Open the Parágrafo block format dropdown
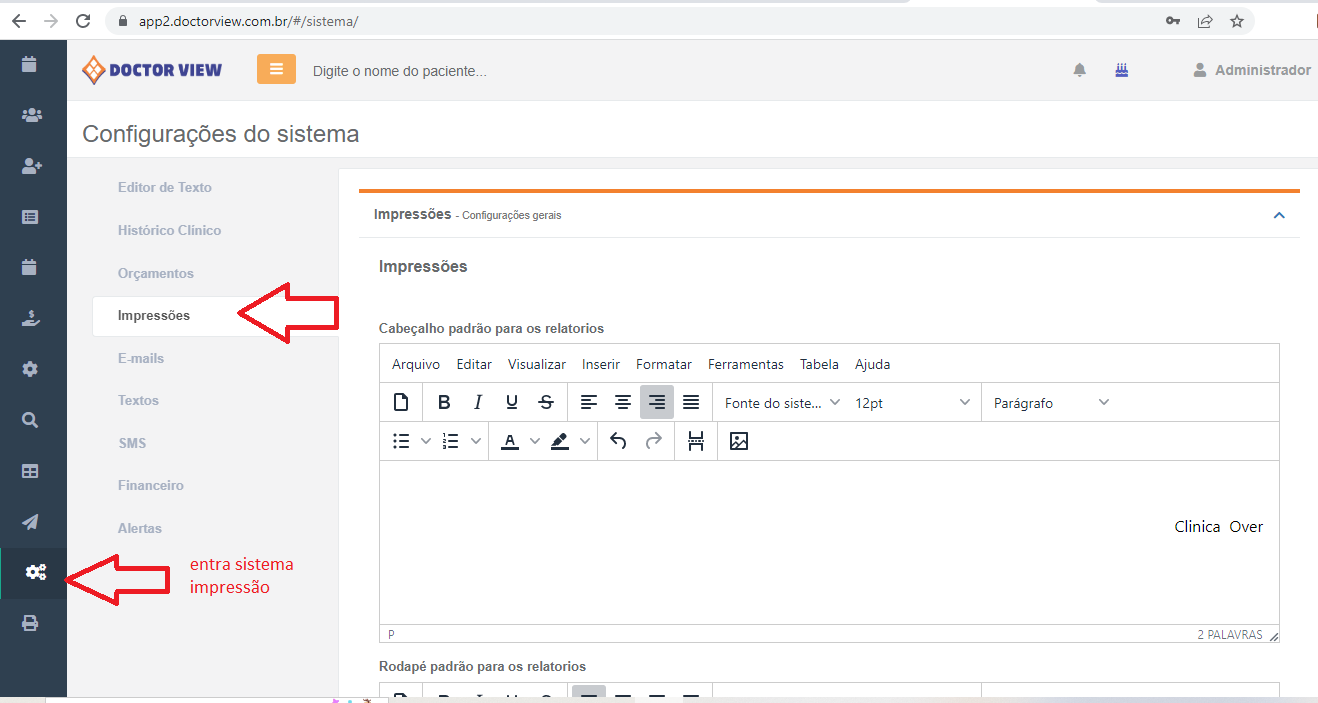The width and height of the screenshot is (1318, 703). [x=1051, y=402]
